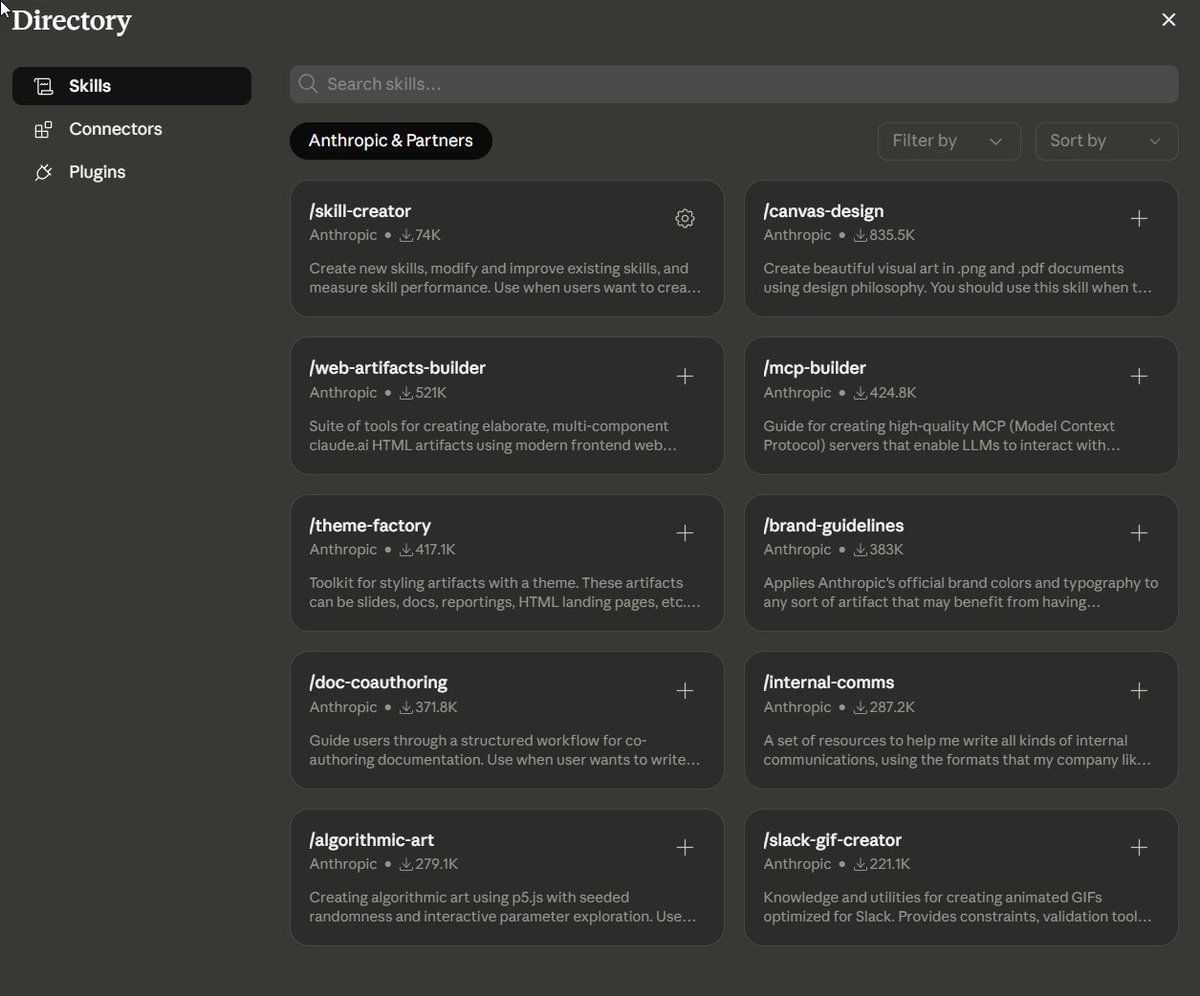Close the Directory dialog
This screenshot has width=1200, height=996.
[x=1168, y=20]
